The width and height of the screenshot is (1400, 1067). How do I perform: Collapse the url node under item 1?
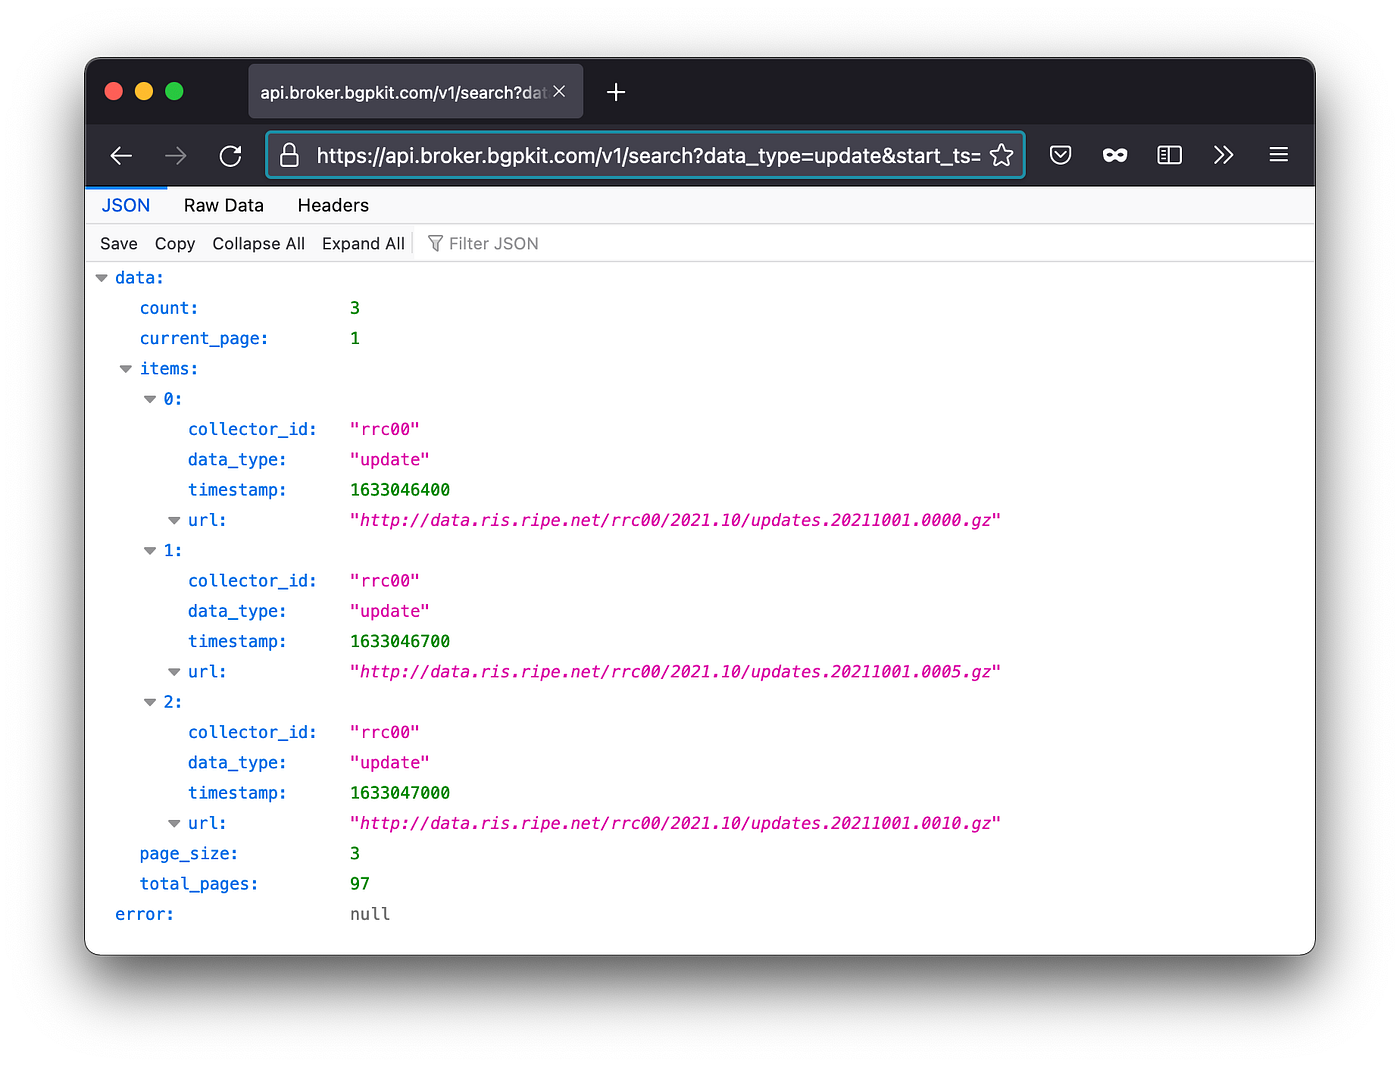tap(174, 672)
